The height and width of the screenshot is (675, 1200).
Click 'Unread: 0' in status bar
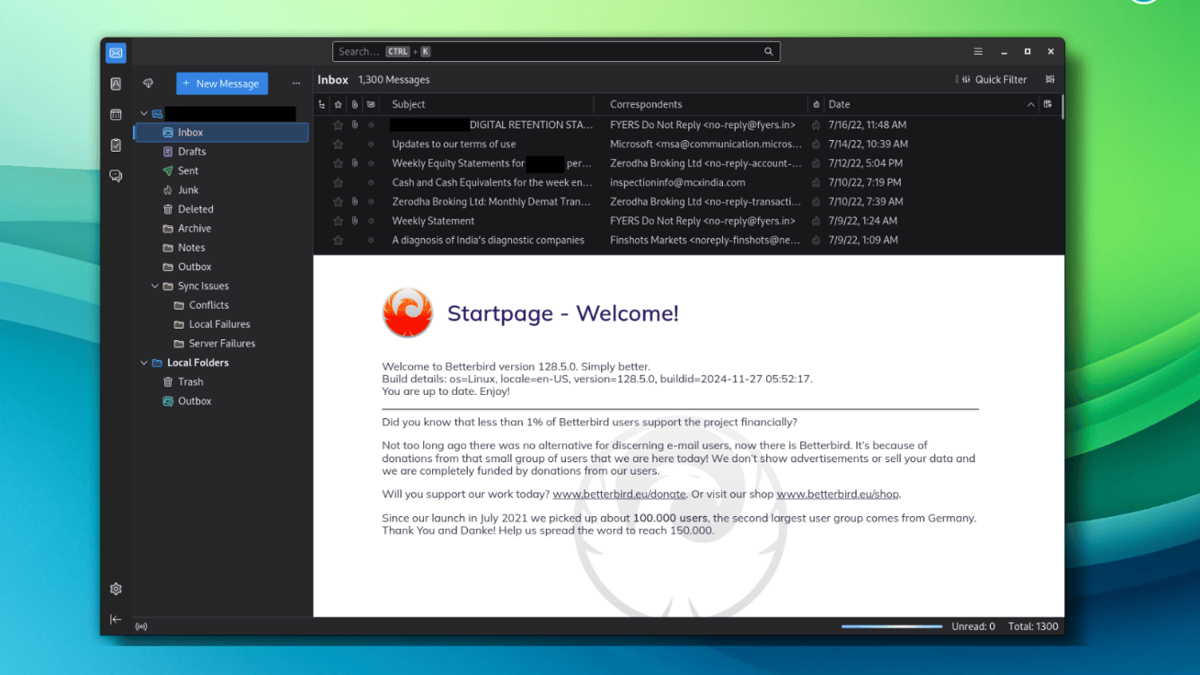pyautogui.click(x=973, y=627)
